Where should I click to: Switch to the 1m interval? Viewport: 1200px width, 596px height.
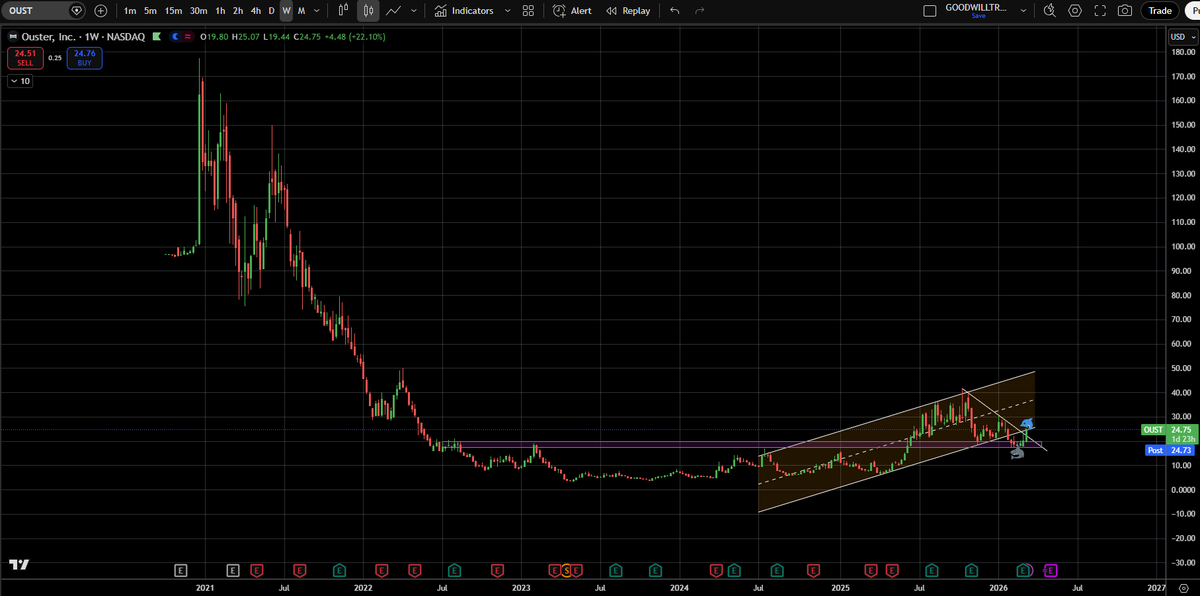[x=130, y=11]
